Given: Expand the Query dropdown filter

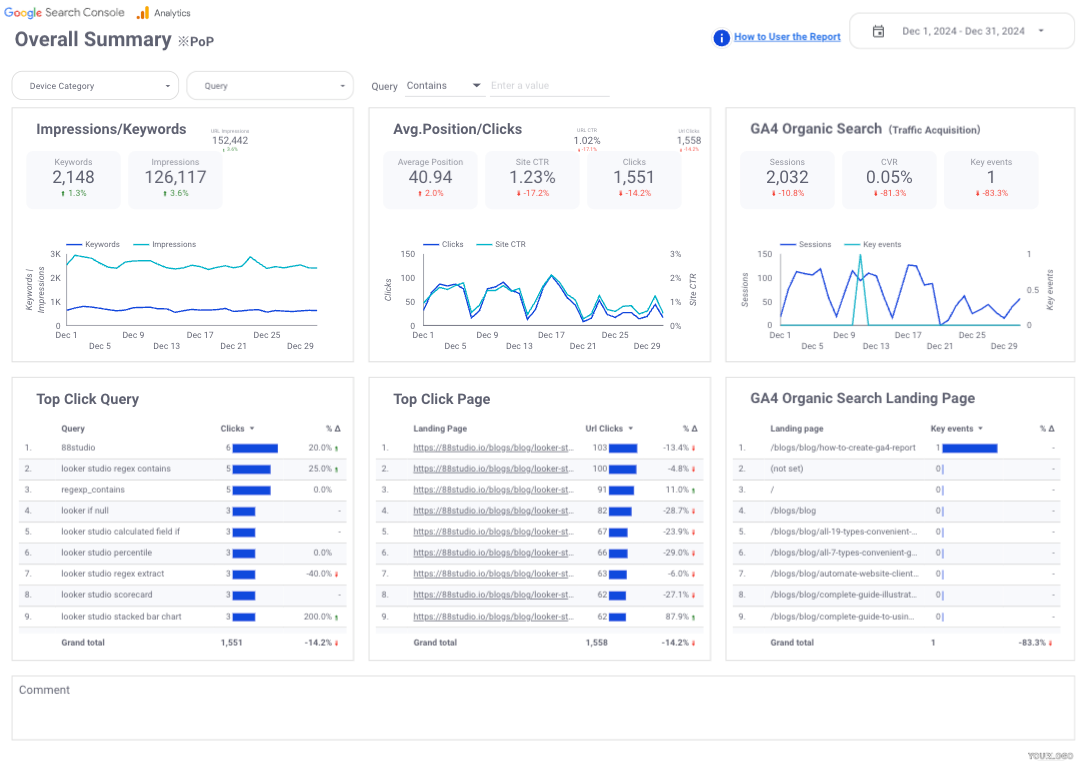Looking at the screenshot, I should click(x=270, y=86).
